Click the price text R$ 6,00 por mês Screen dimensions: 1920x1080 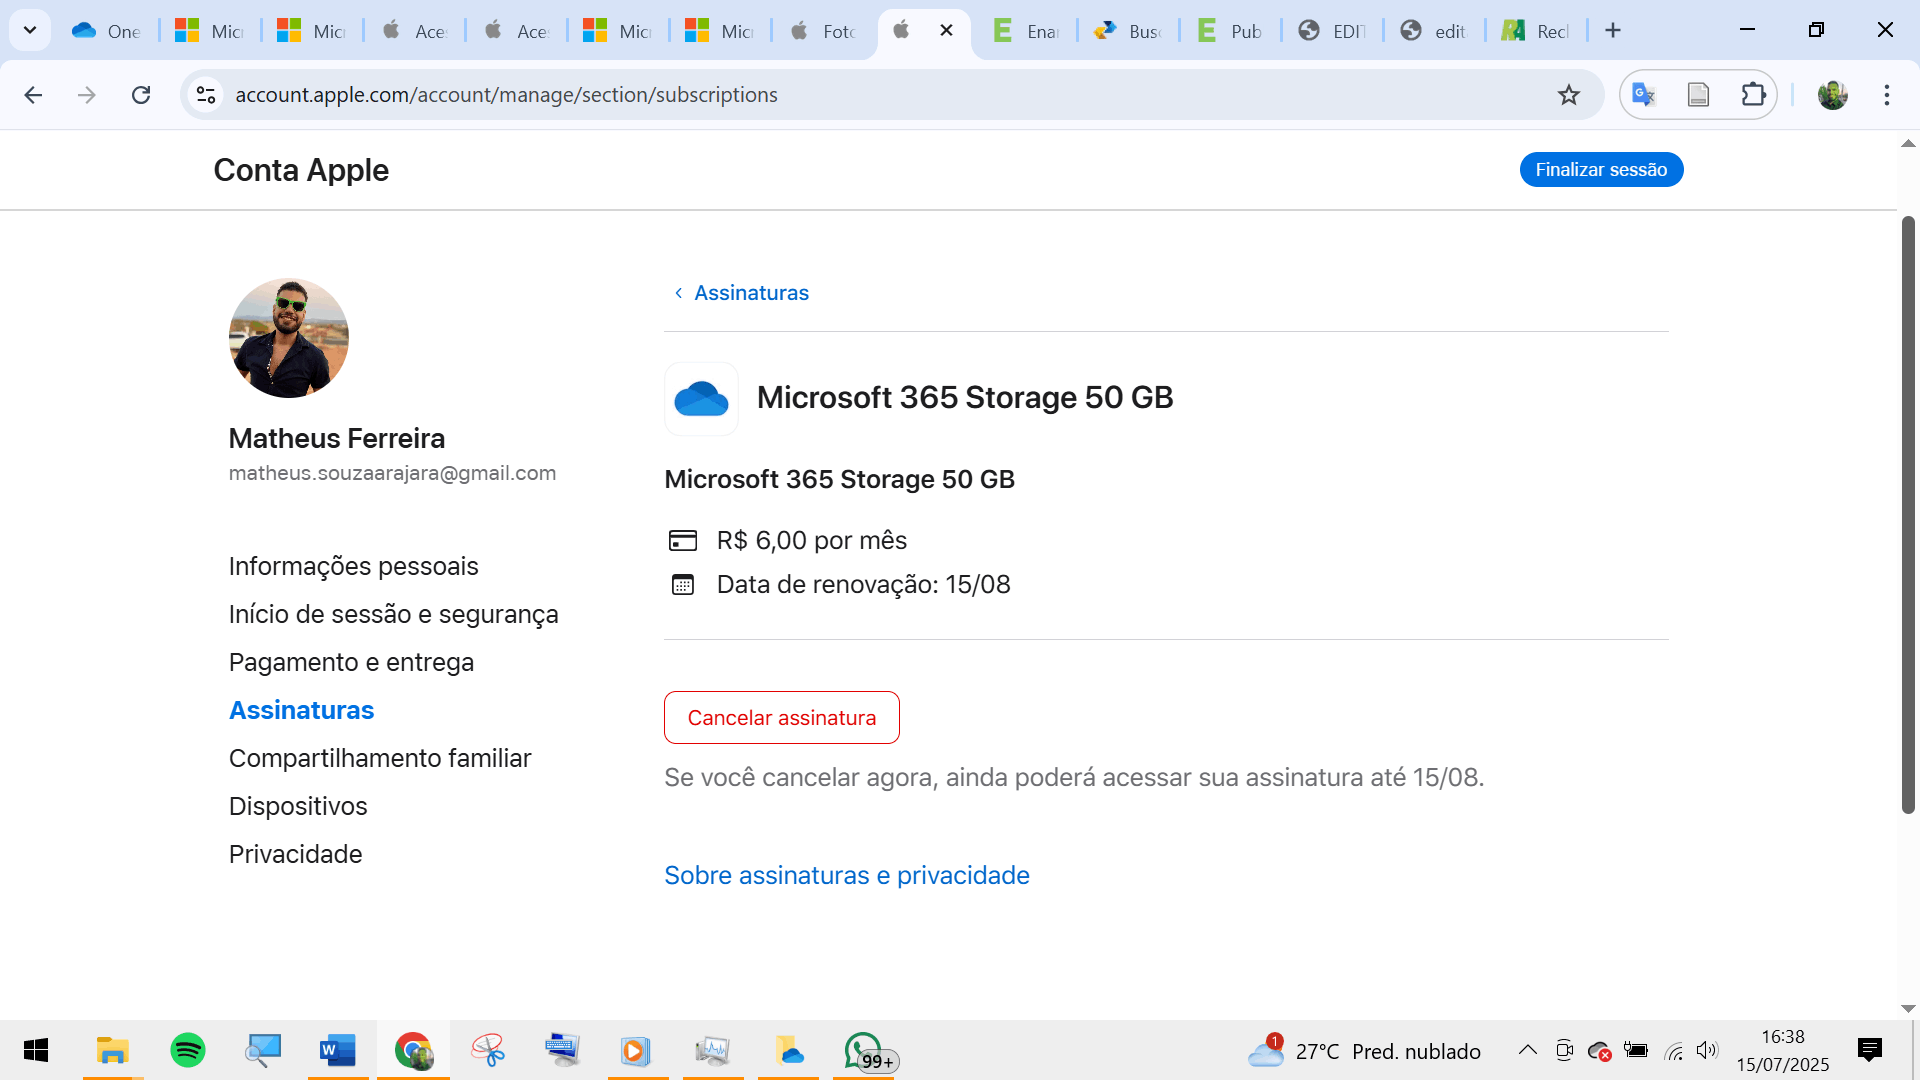click(812, 540)
